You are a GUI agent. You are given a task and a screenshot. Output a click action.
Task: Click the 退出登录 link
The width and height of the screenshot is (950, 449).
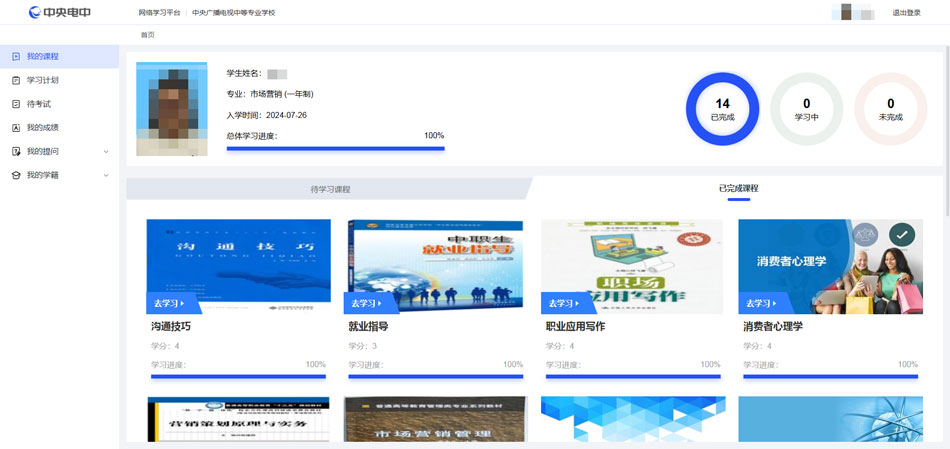pyautogui.click(x=906, y=13)
